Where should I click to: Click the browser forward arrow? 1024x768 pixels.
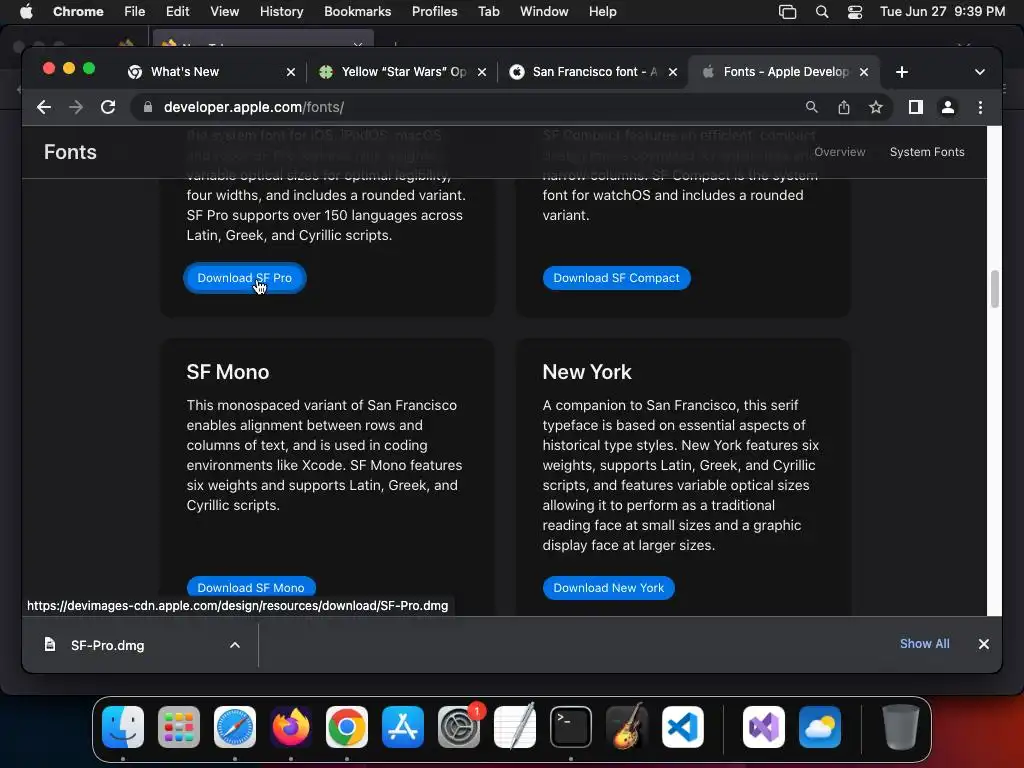(x=76, y=107)
